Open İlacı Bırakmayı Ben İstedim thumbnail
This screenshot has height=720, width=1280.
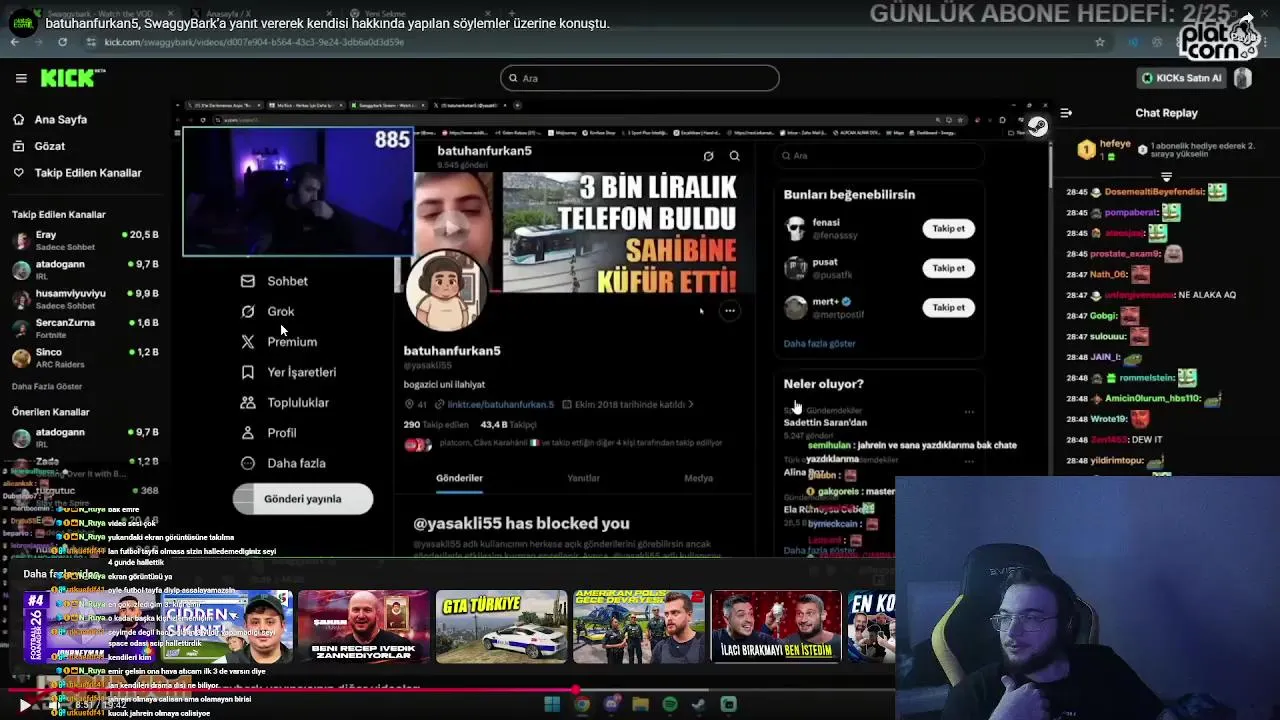(x=776, y=626)
